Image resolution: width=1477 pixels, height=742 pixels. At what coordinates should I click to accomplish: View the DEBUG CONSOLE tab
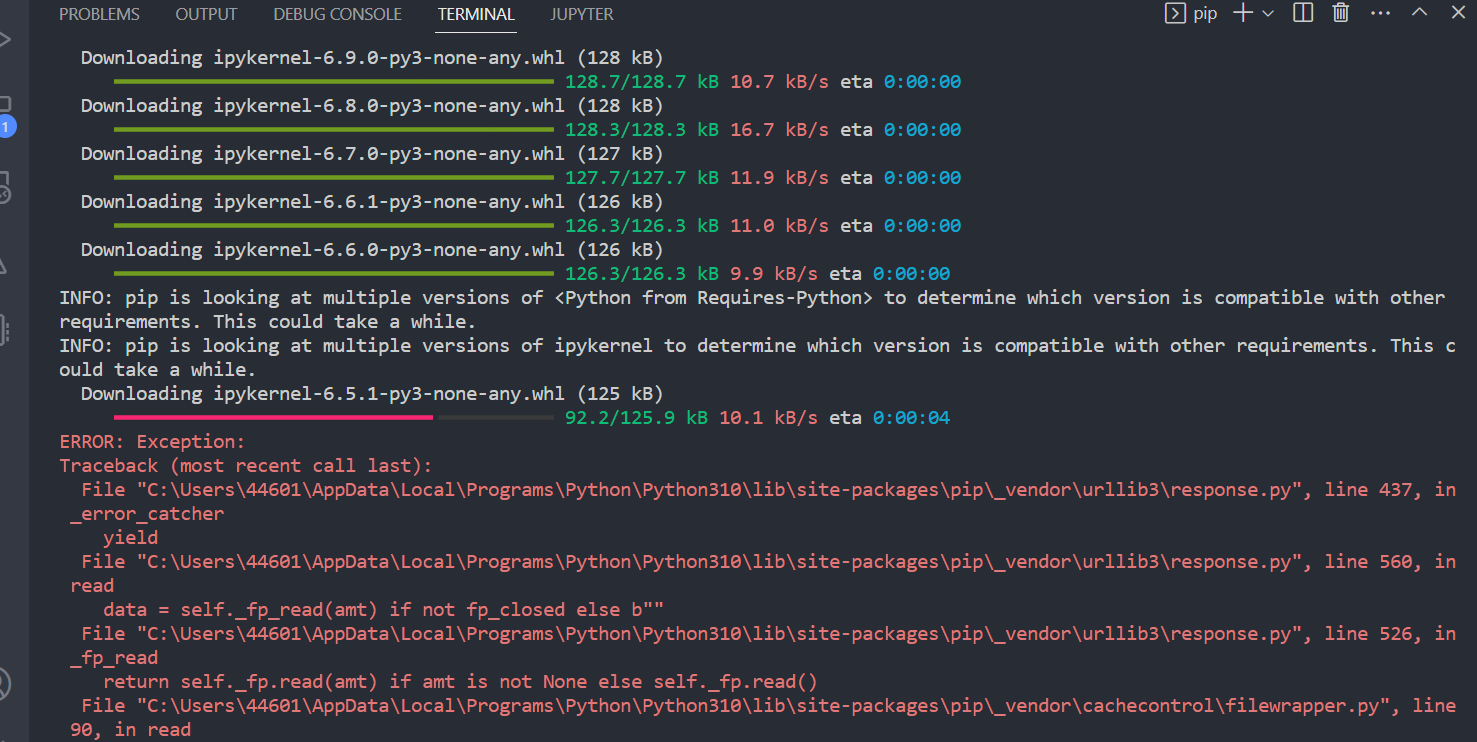[x=337, y=14]
